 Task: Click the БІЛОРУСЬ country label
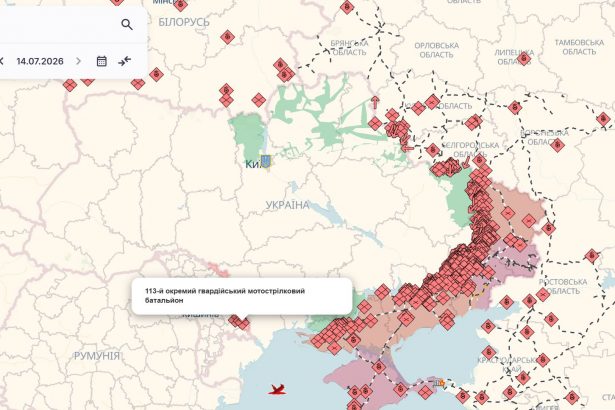coord(184,22)
